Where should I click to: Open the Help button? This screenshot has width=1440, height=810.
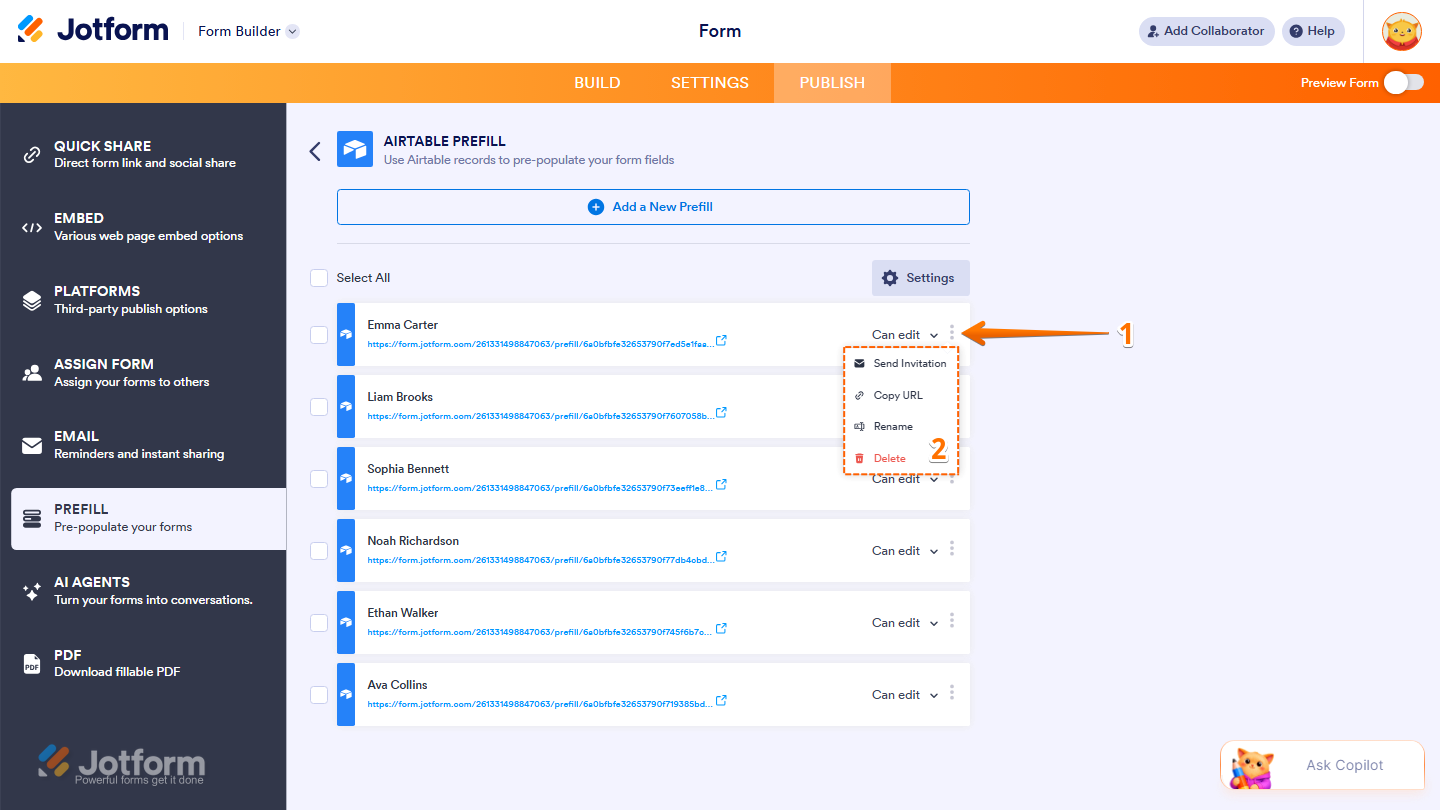(1313, 31)
